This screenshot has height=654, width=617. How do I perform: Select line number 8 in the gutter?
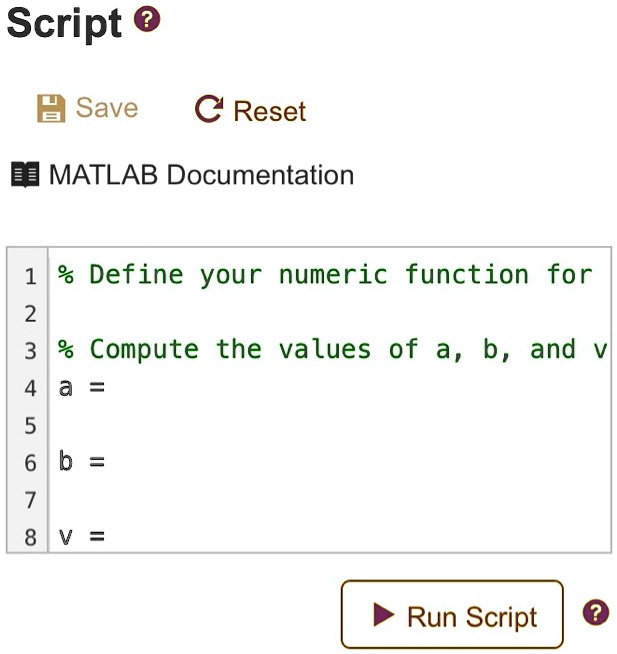[30, 538]
